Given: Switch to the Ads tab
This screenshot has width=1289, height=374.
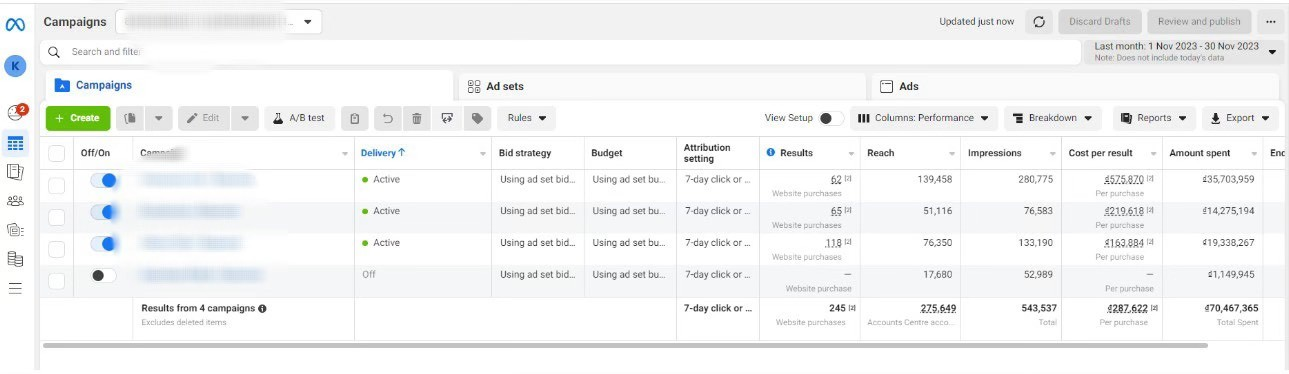Looking at the screenshot, I should (x=1075, y=86).
